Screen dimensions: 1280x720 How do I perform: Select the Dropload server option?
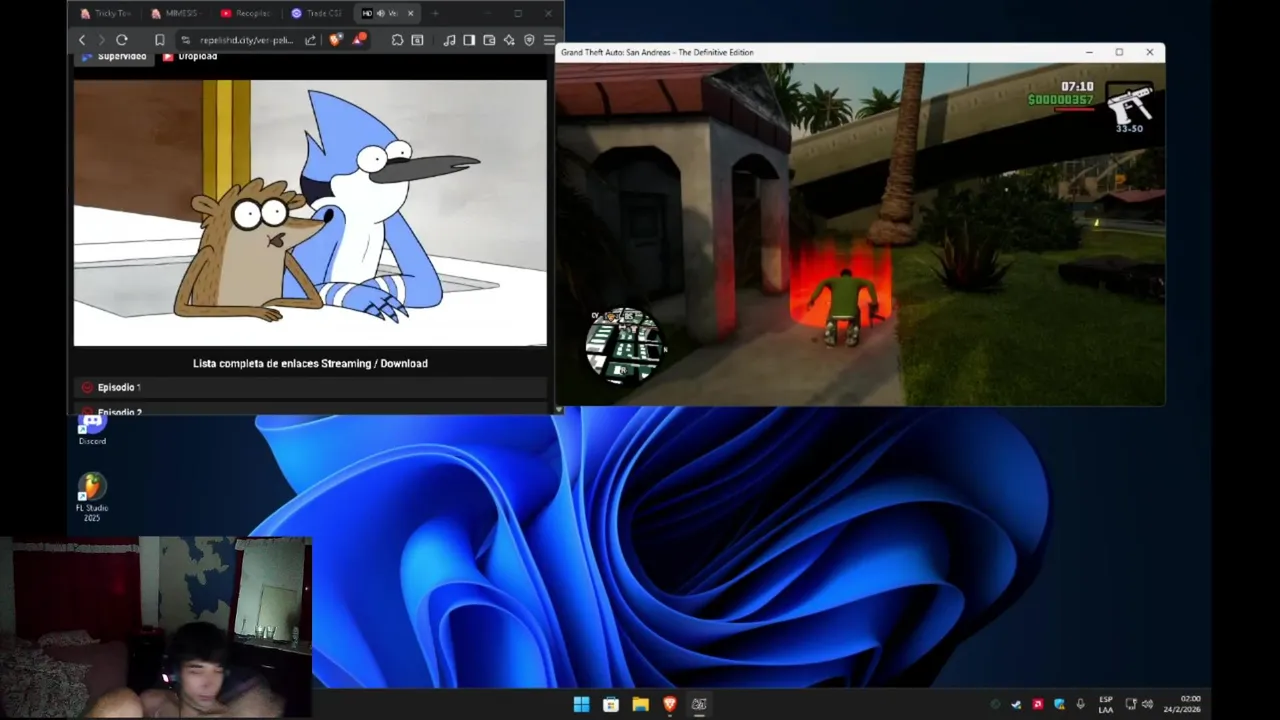coord(190,57)
